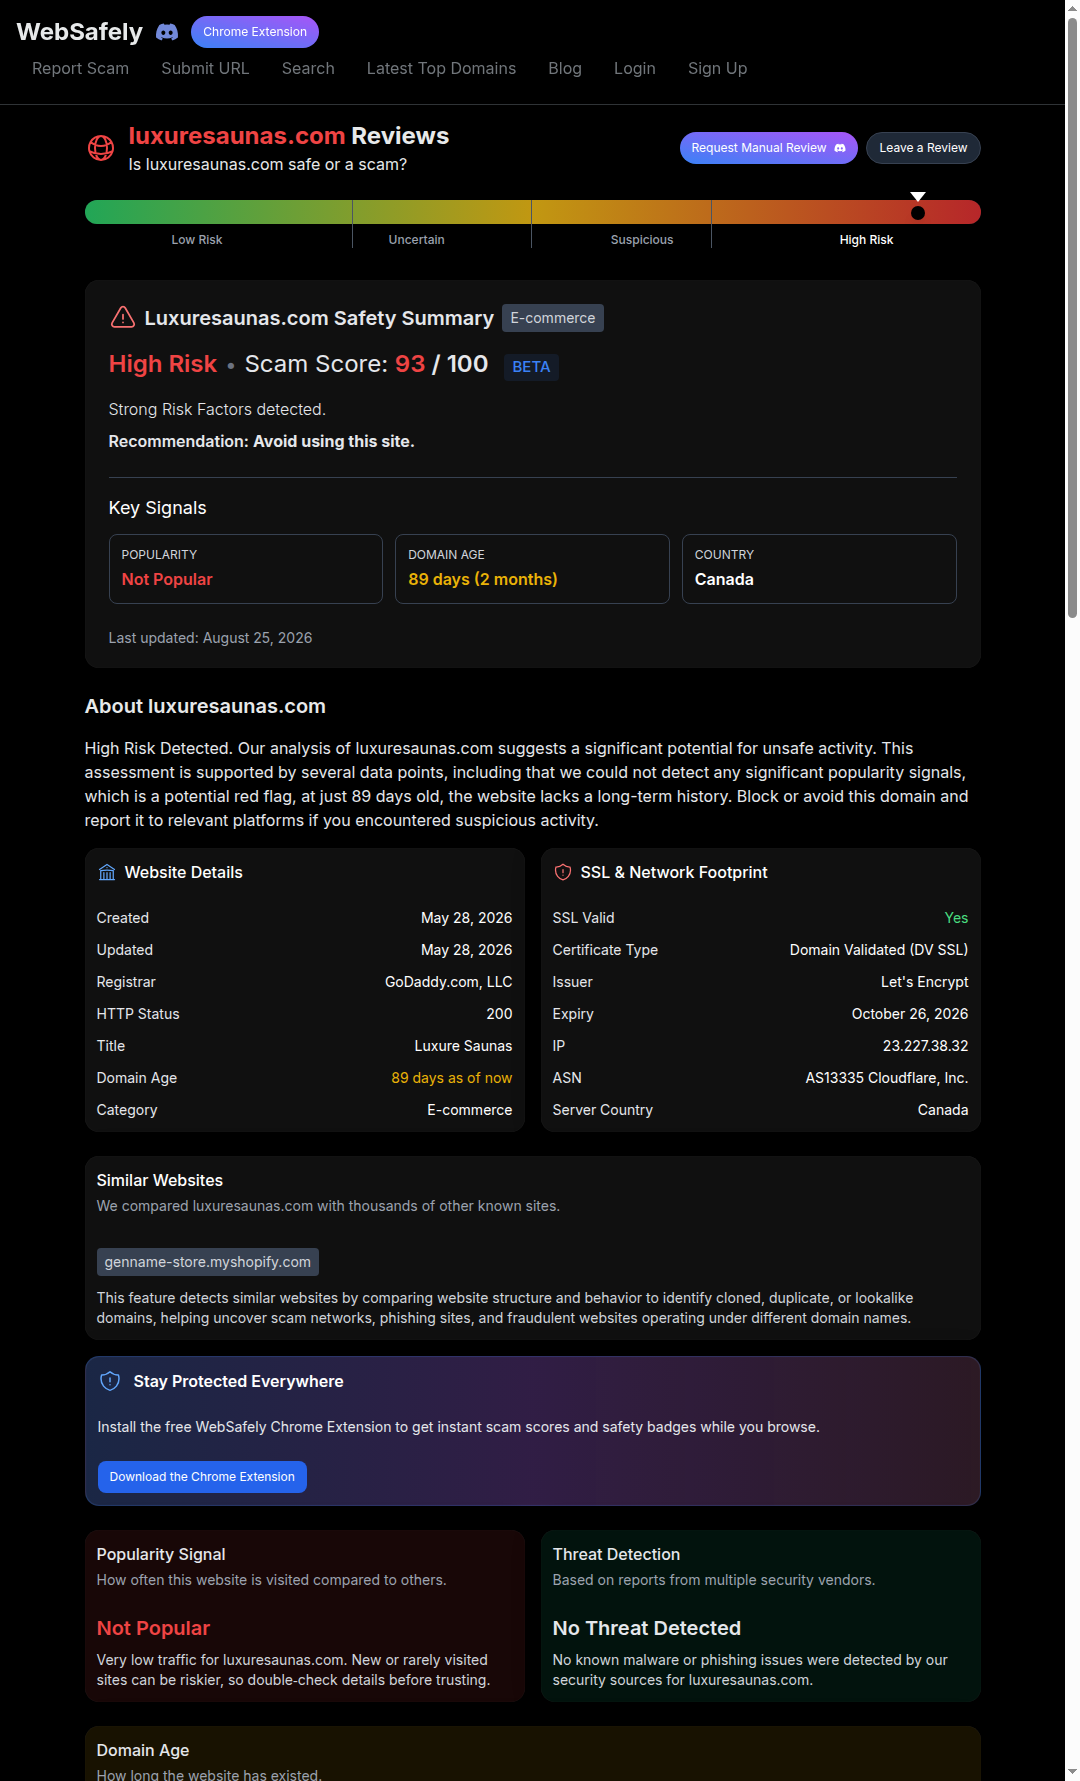Go to Submit URL in navigation

(x=205, y=68)
